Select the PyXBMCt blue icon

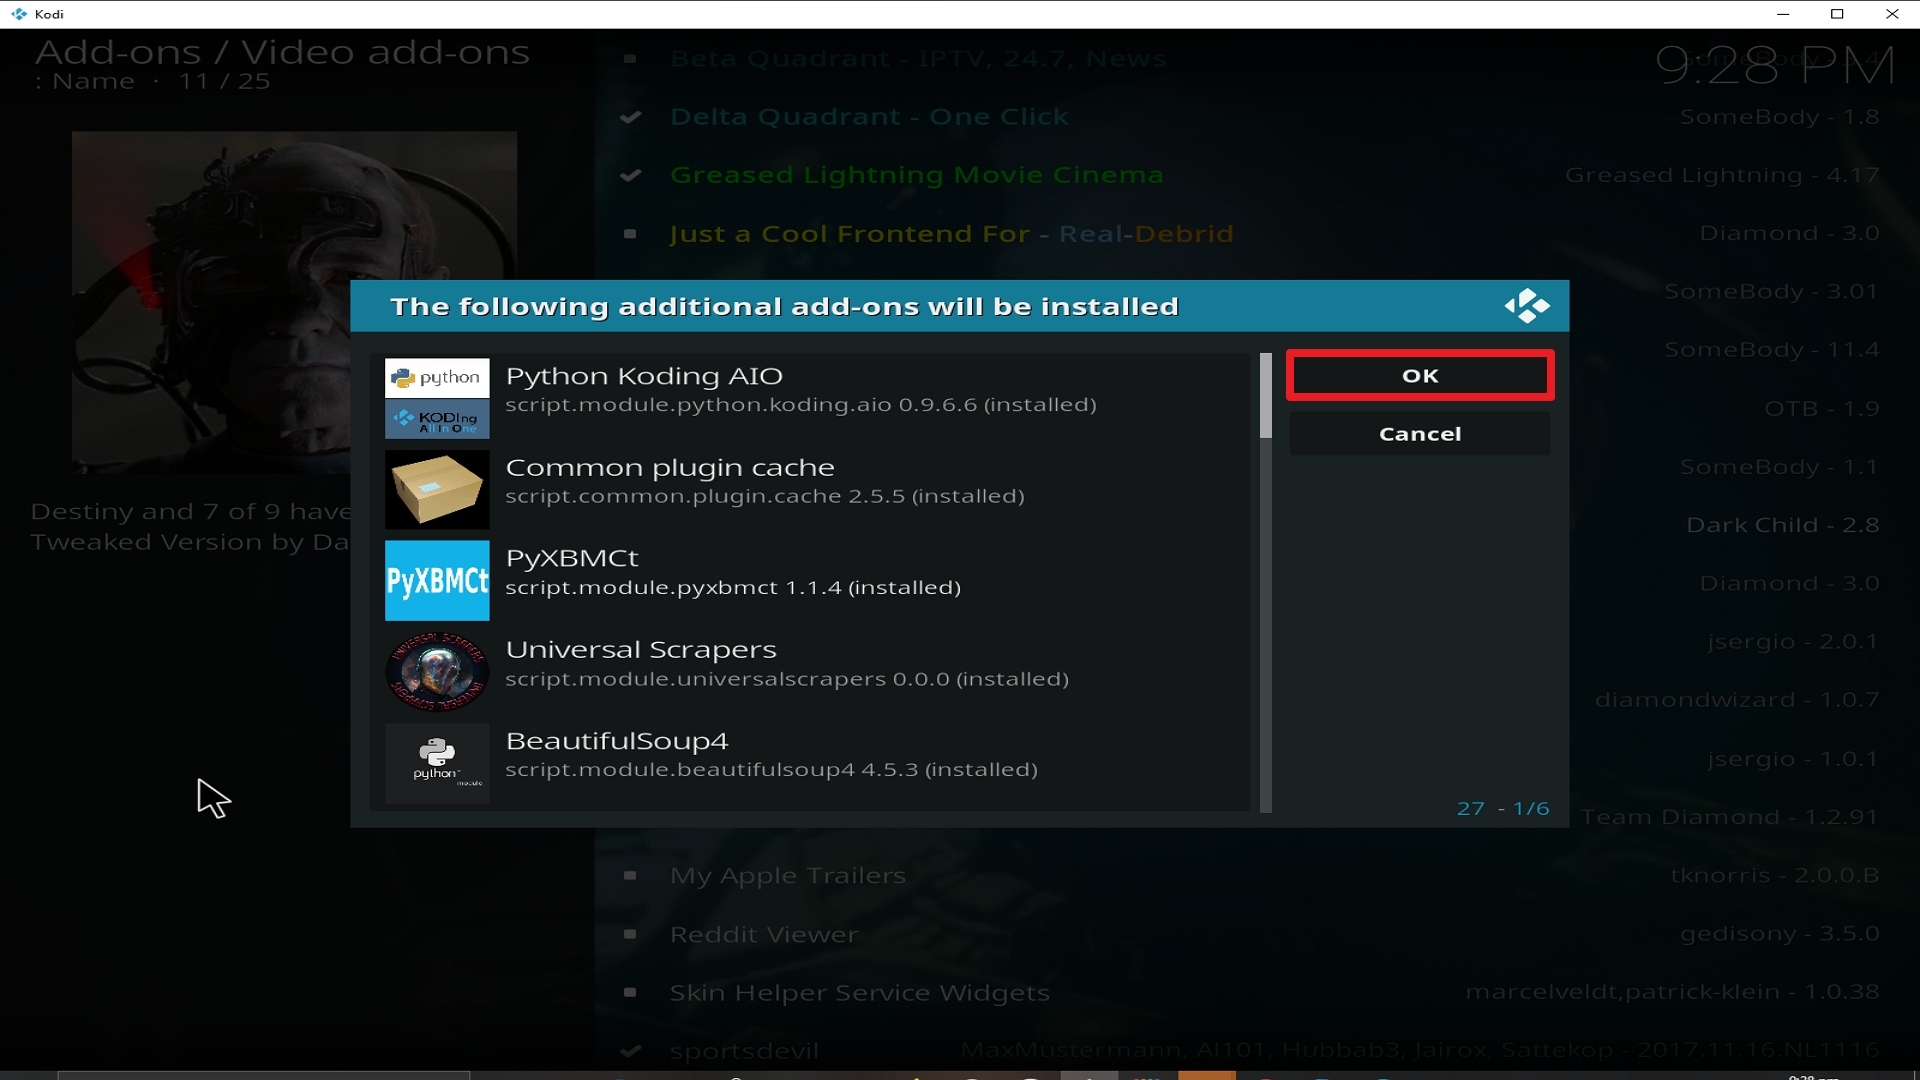(437, 581)
